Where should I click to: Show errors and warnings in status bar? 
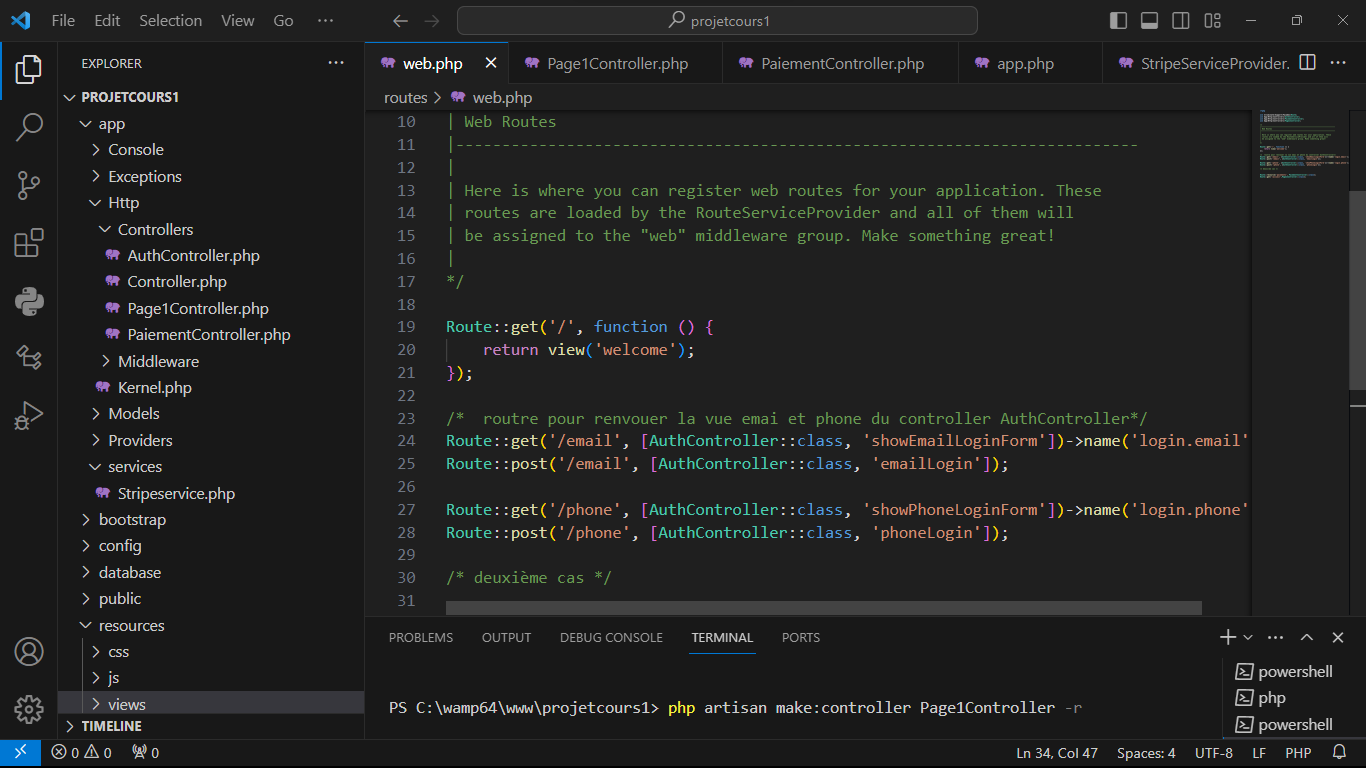pyautogui.click(x=82, y=753)
